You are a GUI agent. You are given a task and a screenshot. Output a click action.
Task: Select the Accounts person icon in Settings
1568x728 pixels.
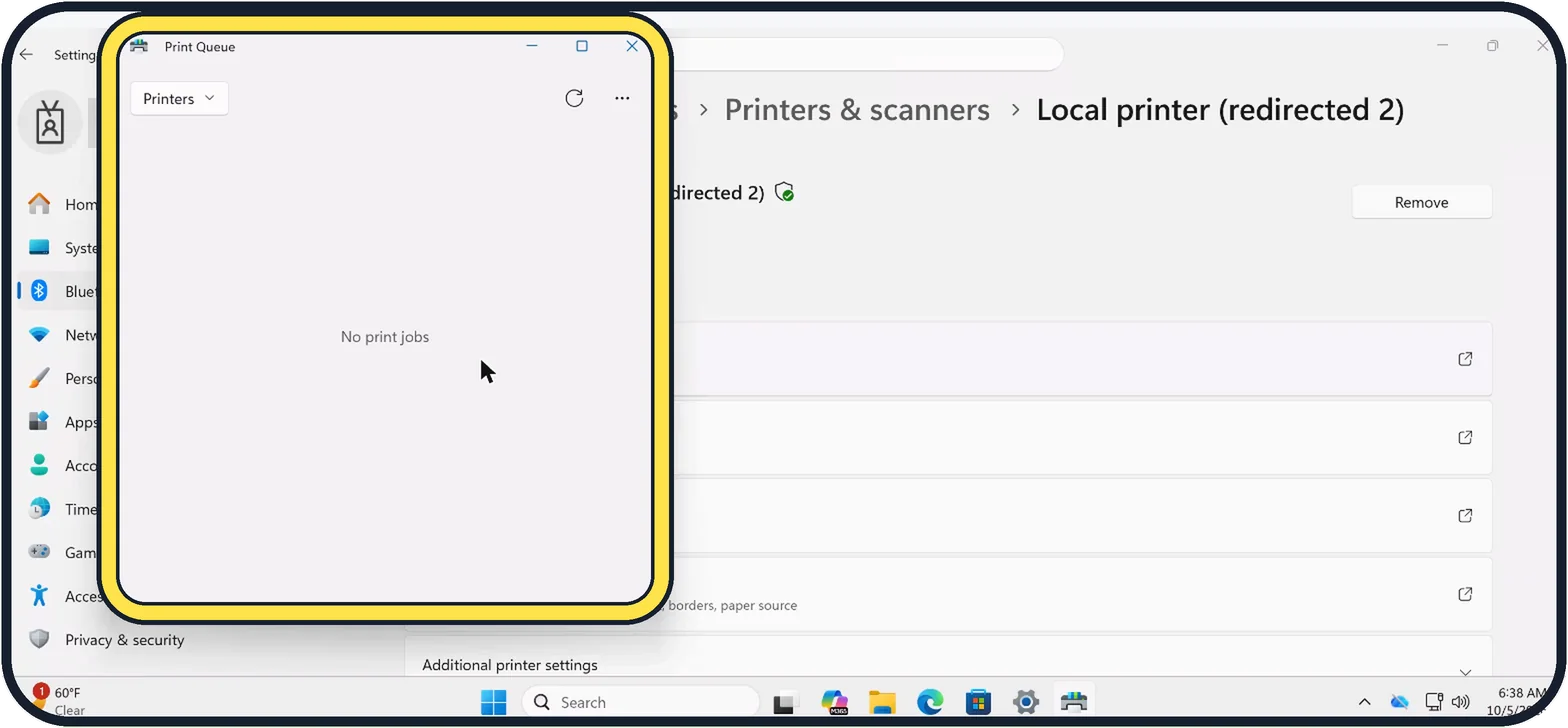click(x=39, y=465)
